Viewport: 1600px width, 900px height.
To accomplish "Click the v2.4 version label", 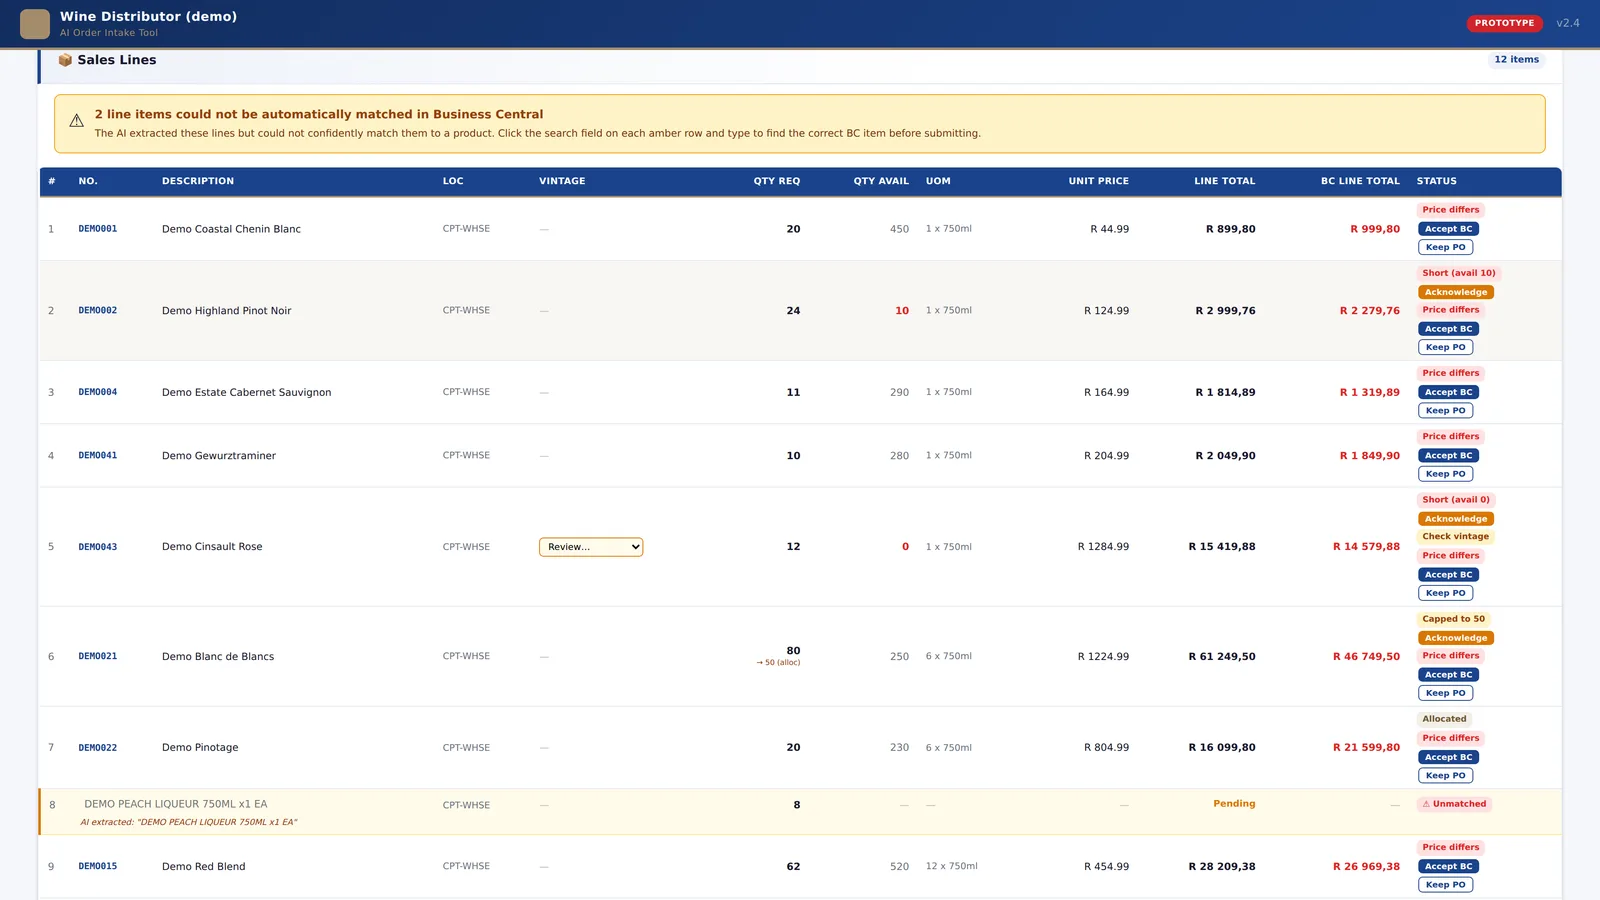I will pyautogui.click(x=1568, y=23).
